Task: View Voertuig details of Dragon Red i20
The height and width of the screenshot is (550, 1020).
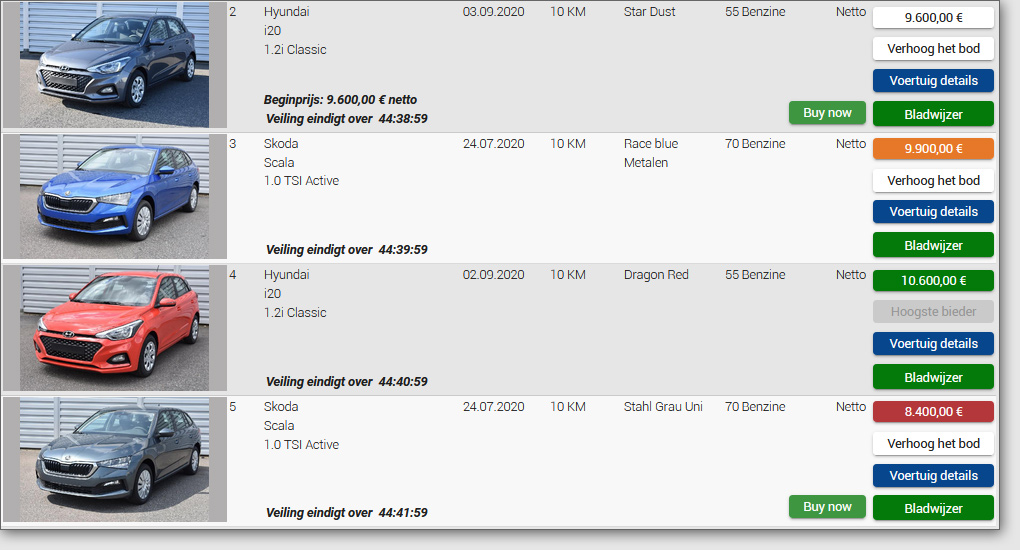Action: [933, 344]
